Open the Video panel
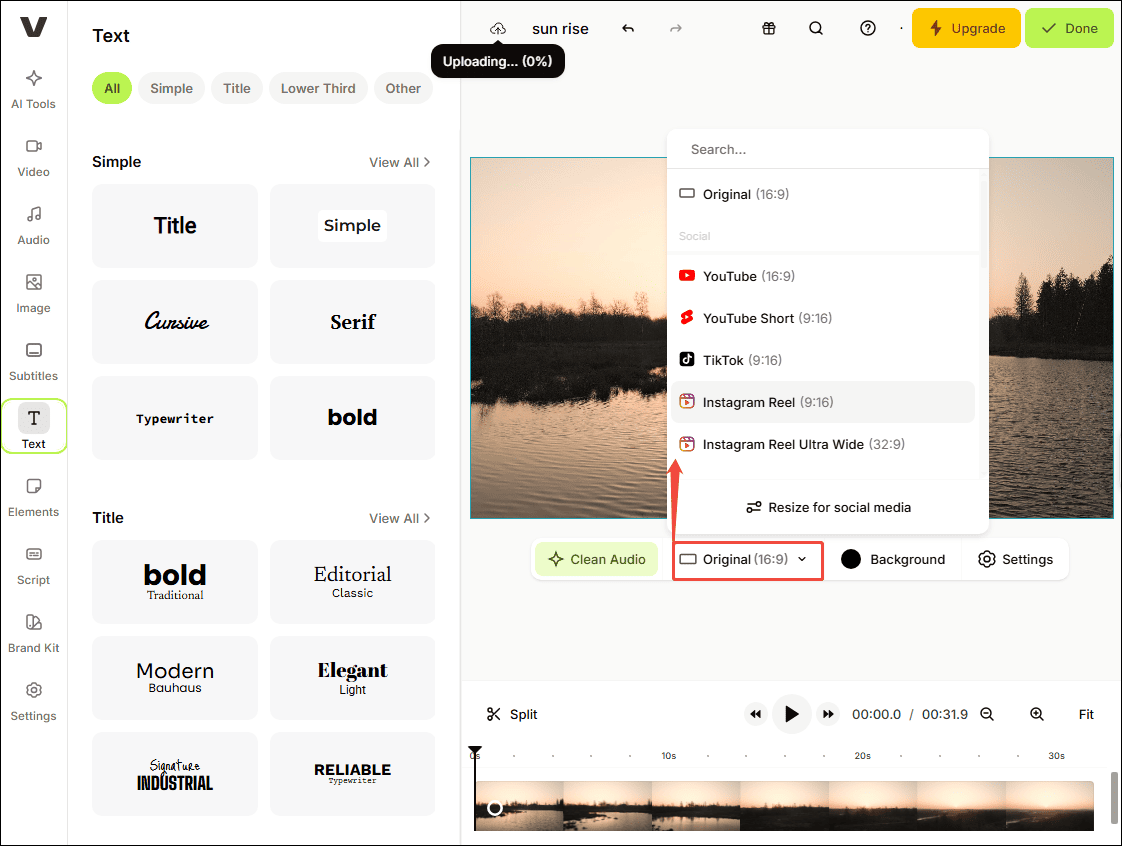This screenshot has width=1122, height=846. (x=34, y=157)
